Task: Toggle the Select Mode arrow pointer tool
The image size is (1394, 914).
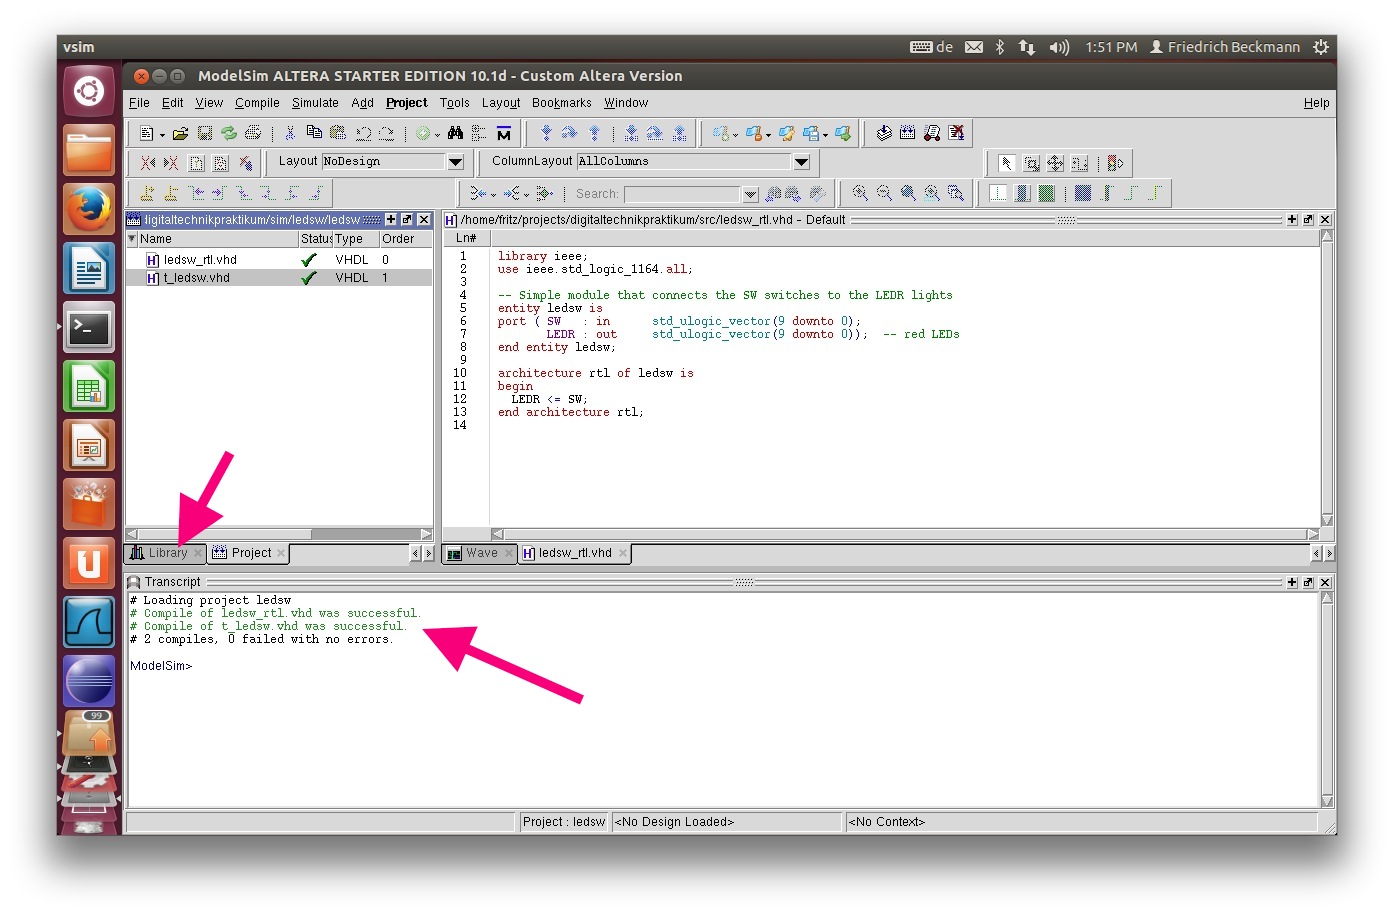Action: pos(1007,163)
